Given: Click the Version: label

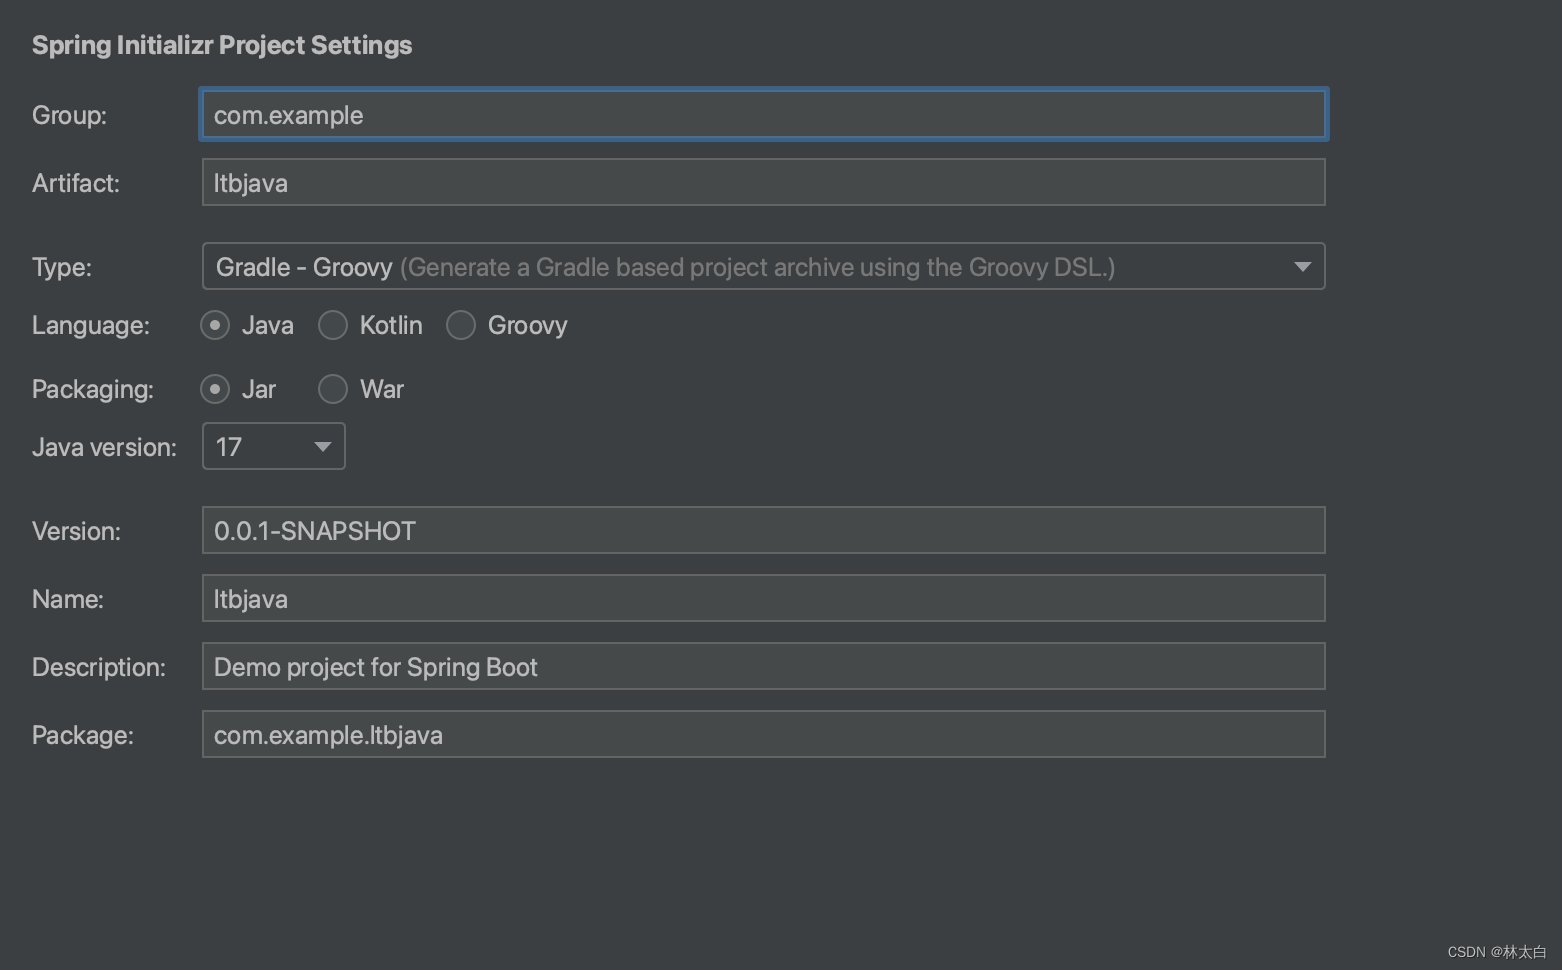Looking at the screenshot, I should 76,531.
